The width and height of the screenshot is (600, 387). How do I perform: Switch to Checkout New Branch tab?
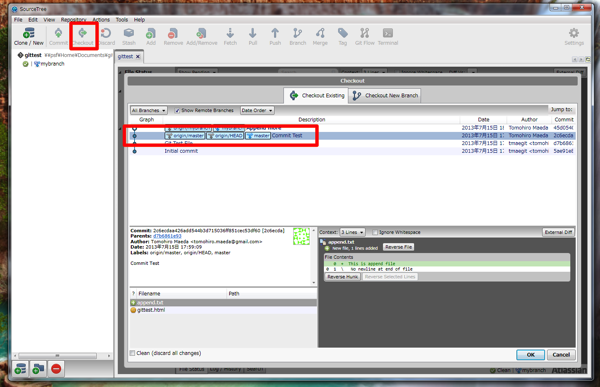coord(385,95)
